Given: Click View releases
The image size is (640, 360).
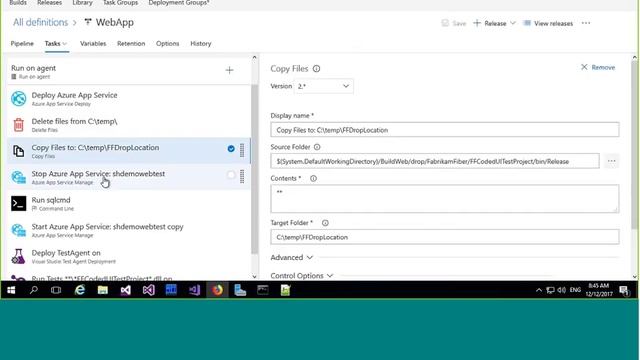Looking at the screenshot, I should point(548,23).
